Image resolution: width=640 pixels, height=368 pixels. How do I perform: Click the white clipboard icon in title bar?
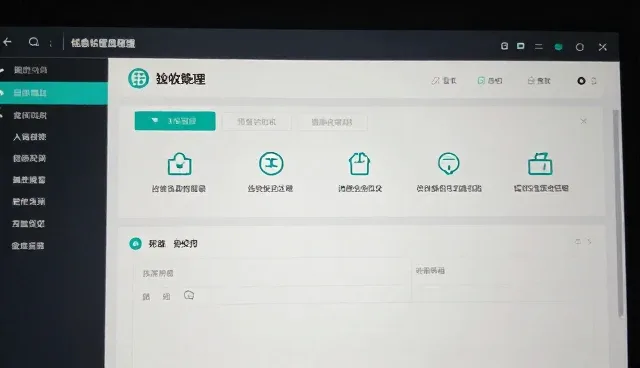[x=504, y=46]
